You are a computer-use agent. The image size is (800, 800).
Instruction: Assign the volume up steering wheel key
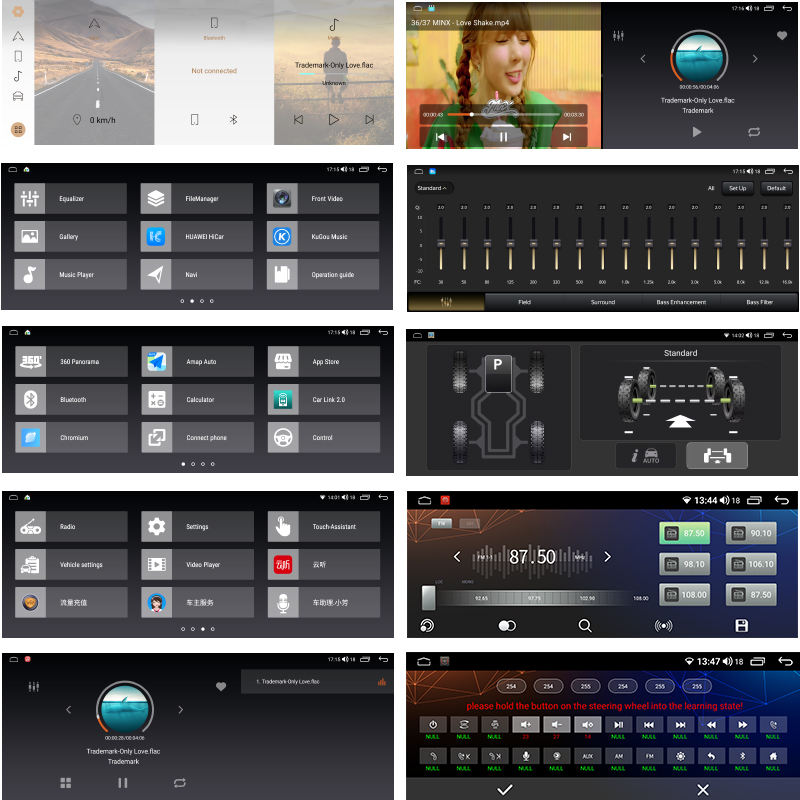[x=526, y=724]
